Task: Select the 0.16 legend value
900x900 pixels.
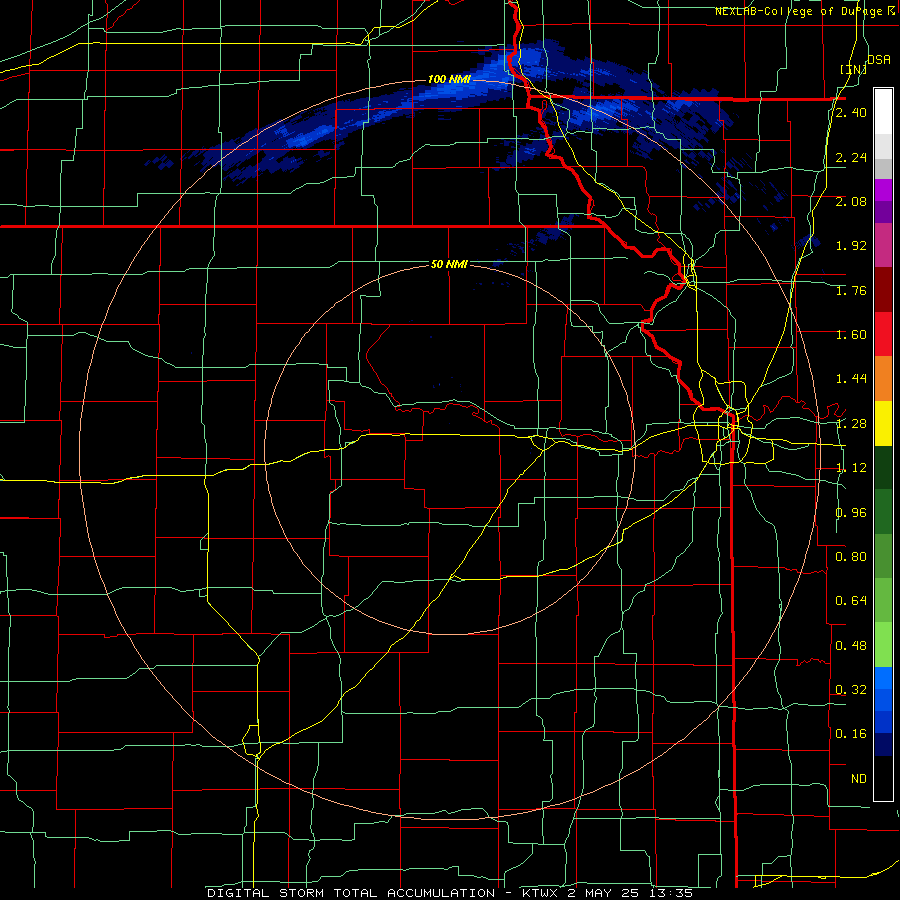Action: click(x=851, y=734)
